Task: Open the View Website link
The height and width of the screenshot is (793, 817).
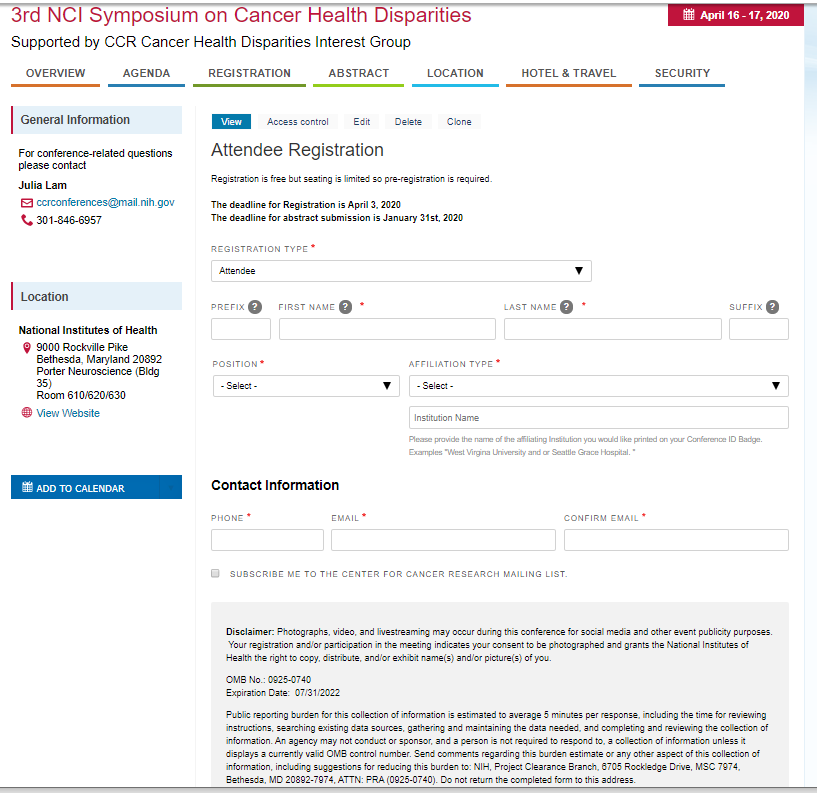Action: point(68,413)
